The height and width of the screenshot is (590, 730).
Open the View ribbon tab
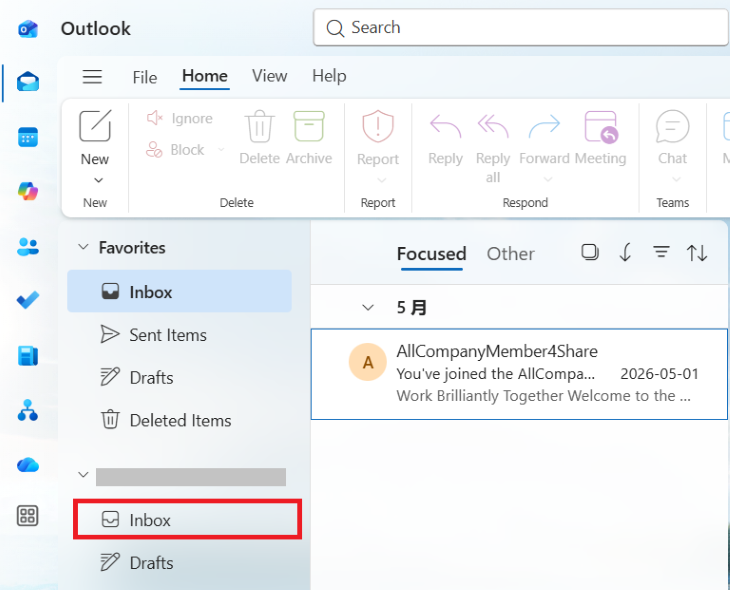click(270, 76)
